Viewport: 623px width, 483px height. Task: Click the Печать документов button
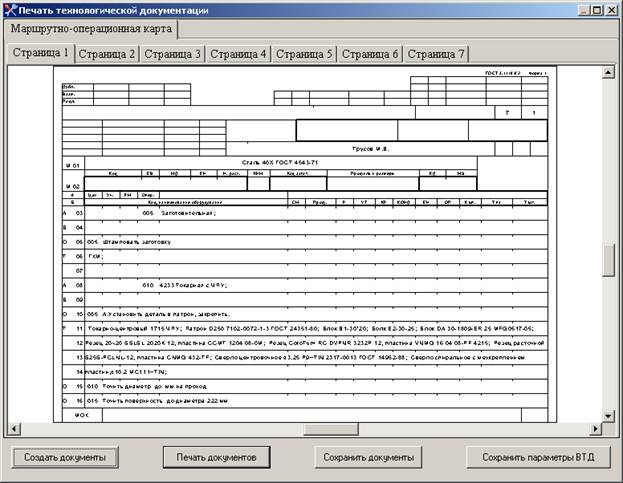pos(216,458)
